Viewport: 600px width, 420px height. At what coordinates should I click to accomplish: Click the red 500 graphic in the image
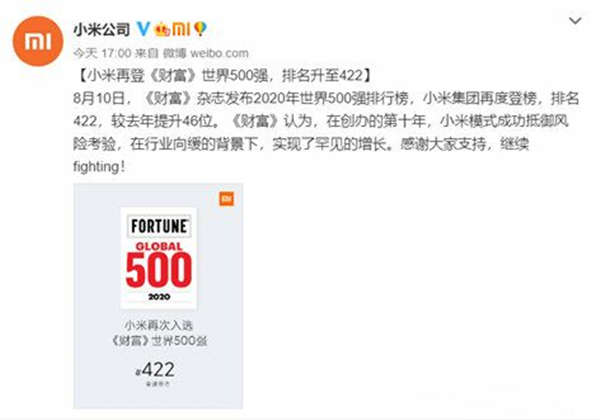pyautogui.click(x=159, y=270)
